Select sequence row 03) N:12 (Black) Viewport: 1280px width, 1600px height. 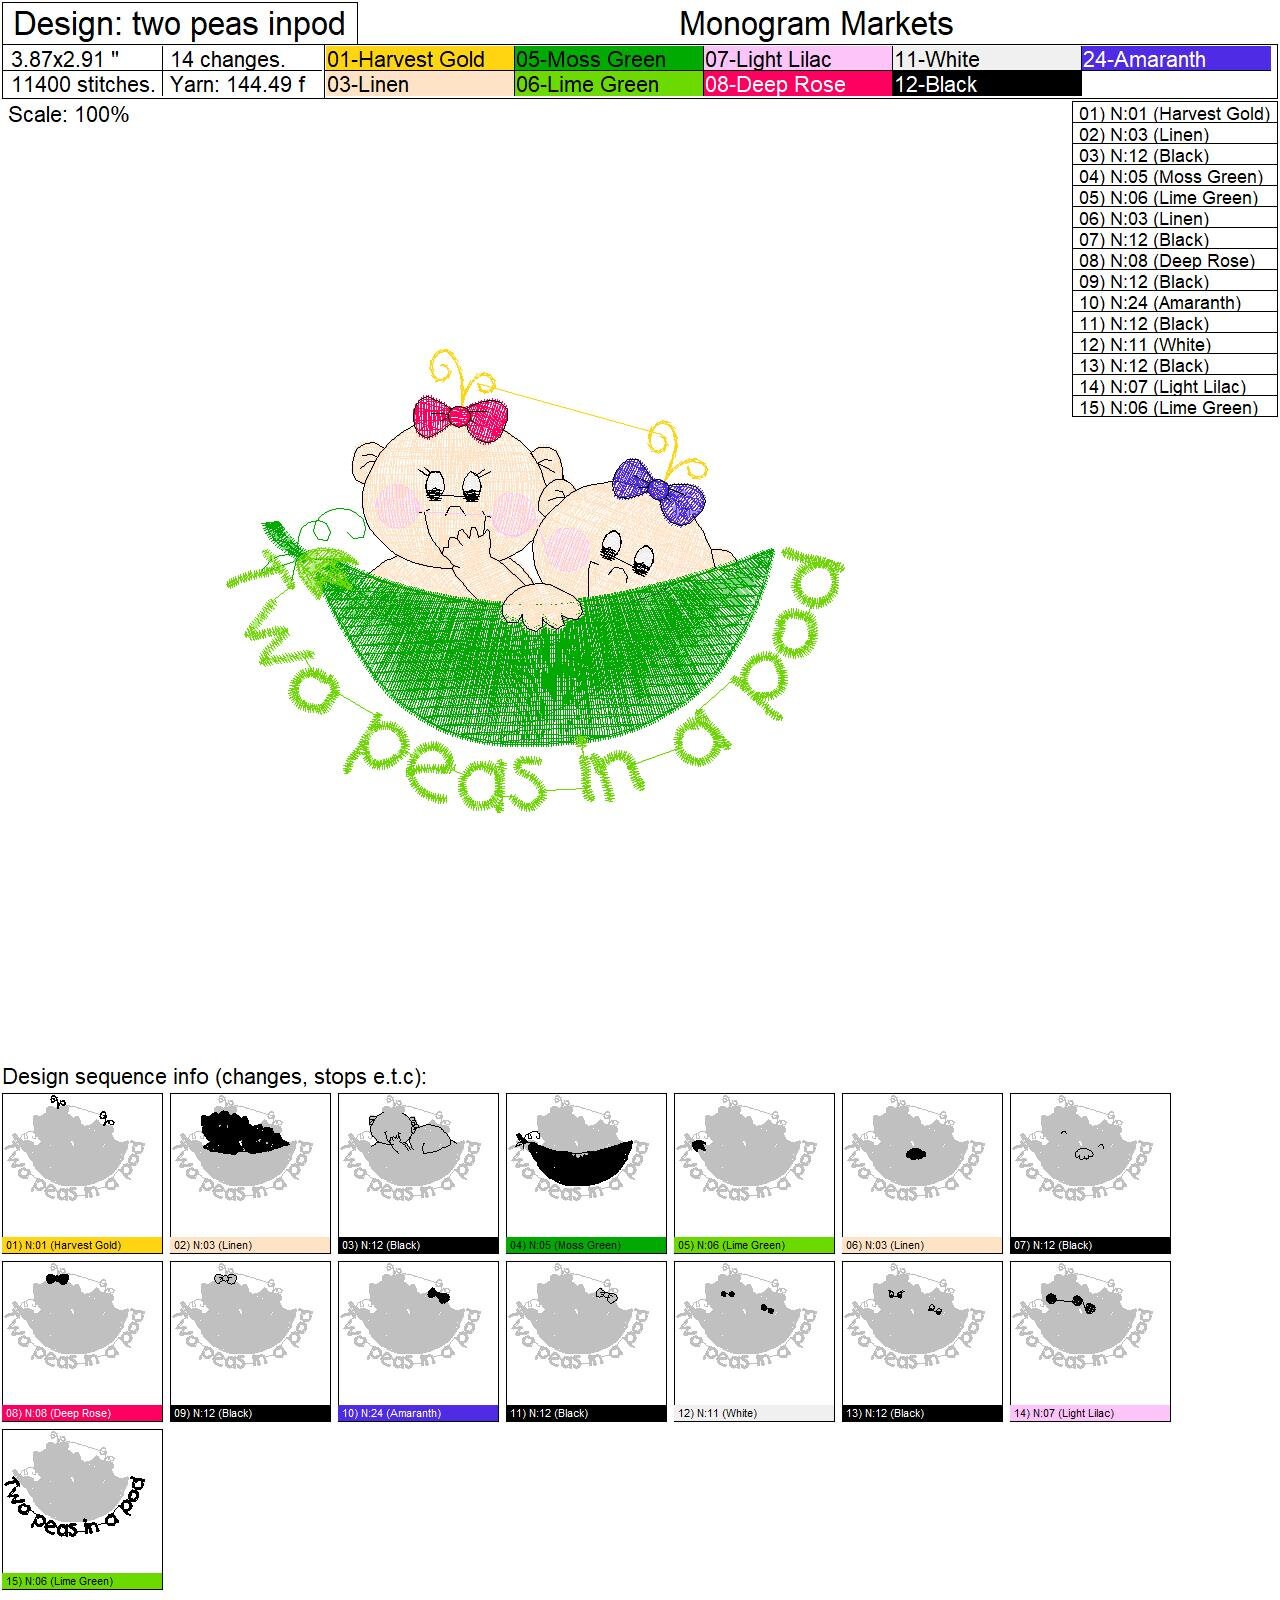click(x=1174, y=155)
